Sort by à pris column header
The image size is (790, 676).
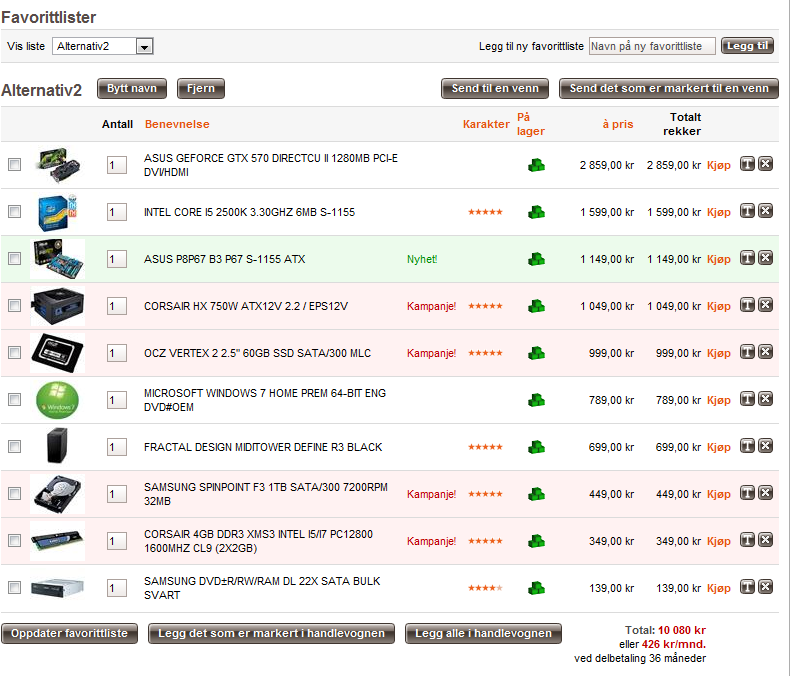618,124
